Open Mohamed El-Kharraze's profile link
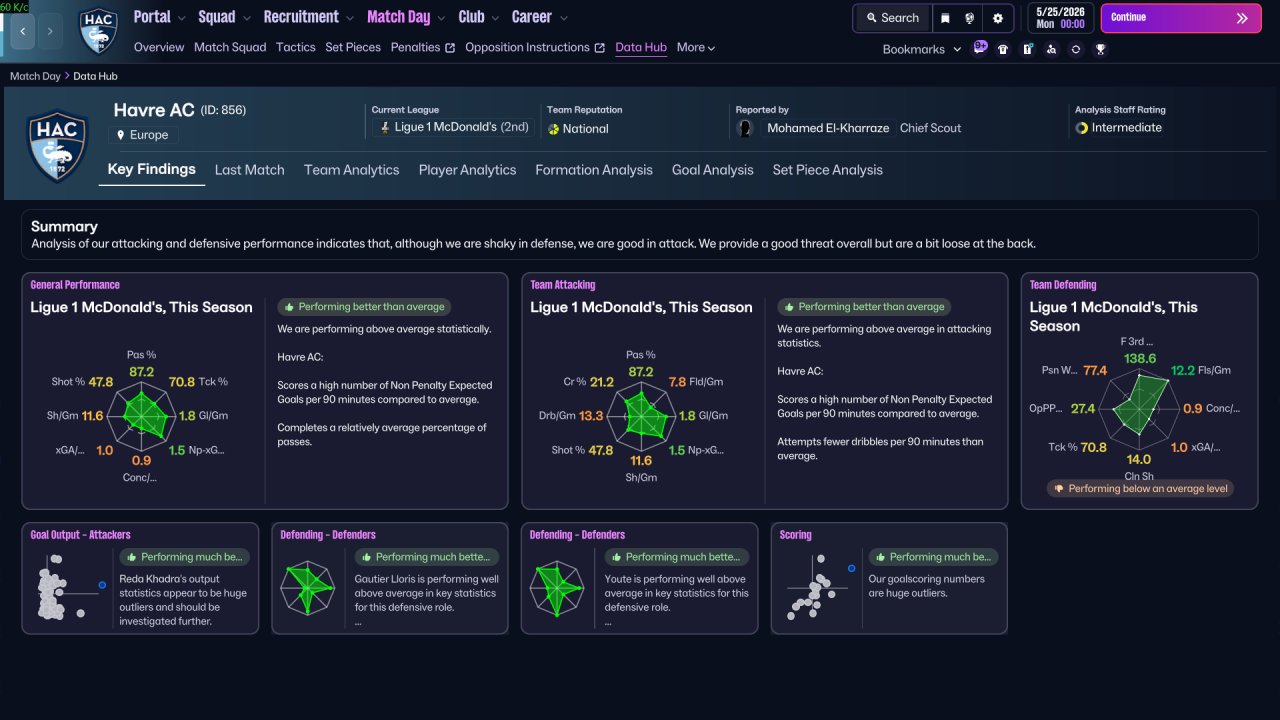The width and height of the screenshot is (1280, 720). [x=828, y=128]
